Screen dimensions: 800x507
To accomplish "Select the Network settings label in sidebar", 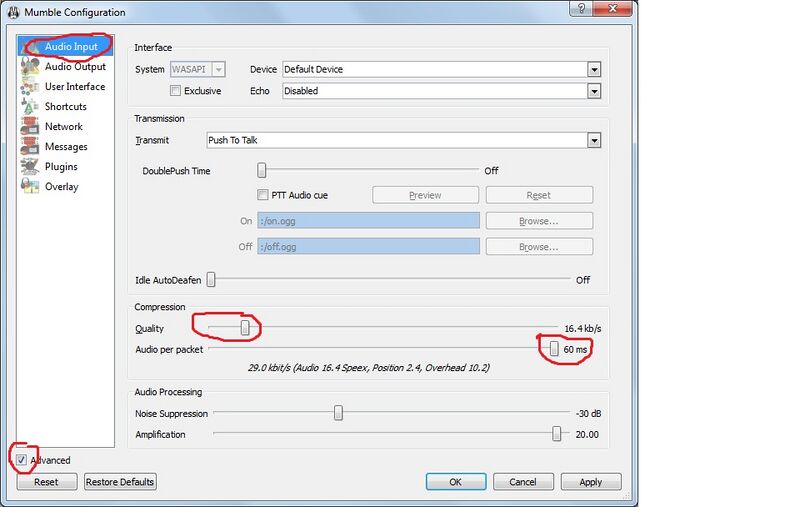I will [x=64, y=127].
